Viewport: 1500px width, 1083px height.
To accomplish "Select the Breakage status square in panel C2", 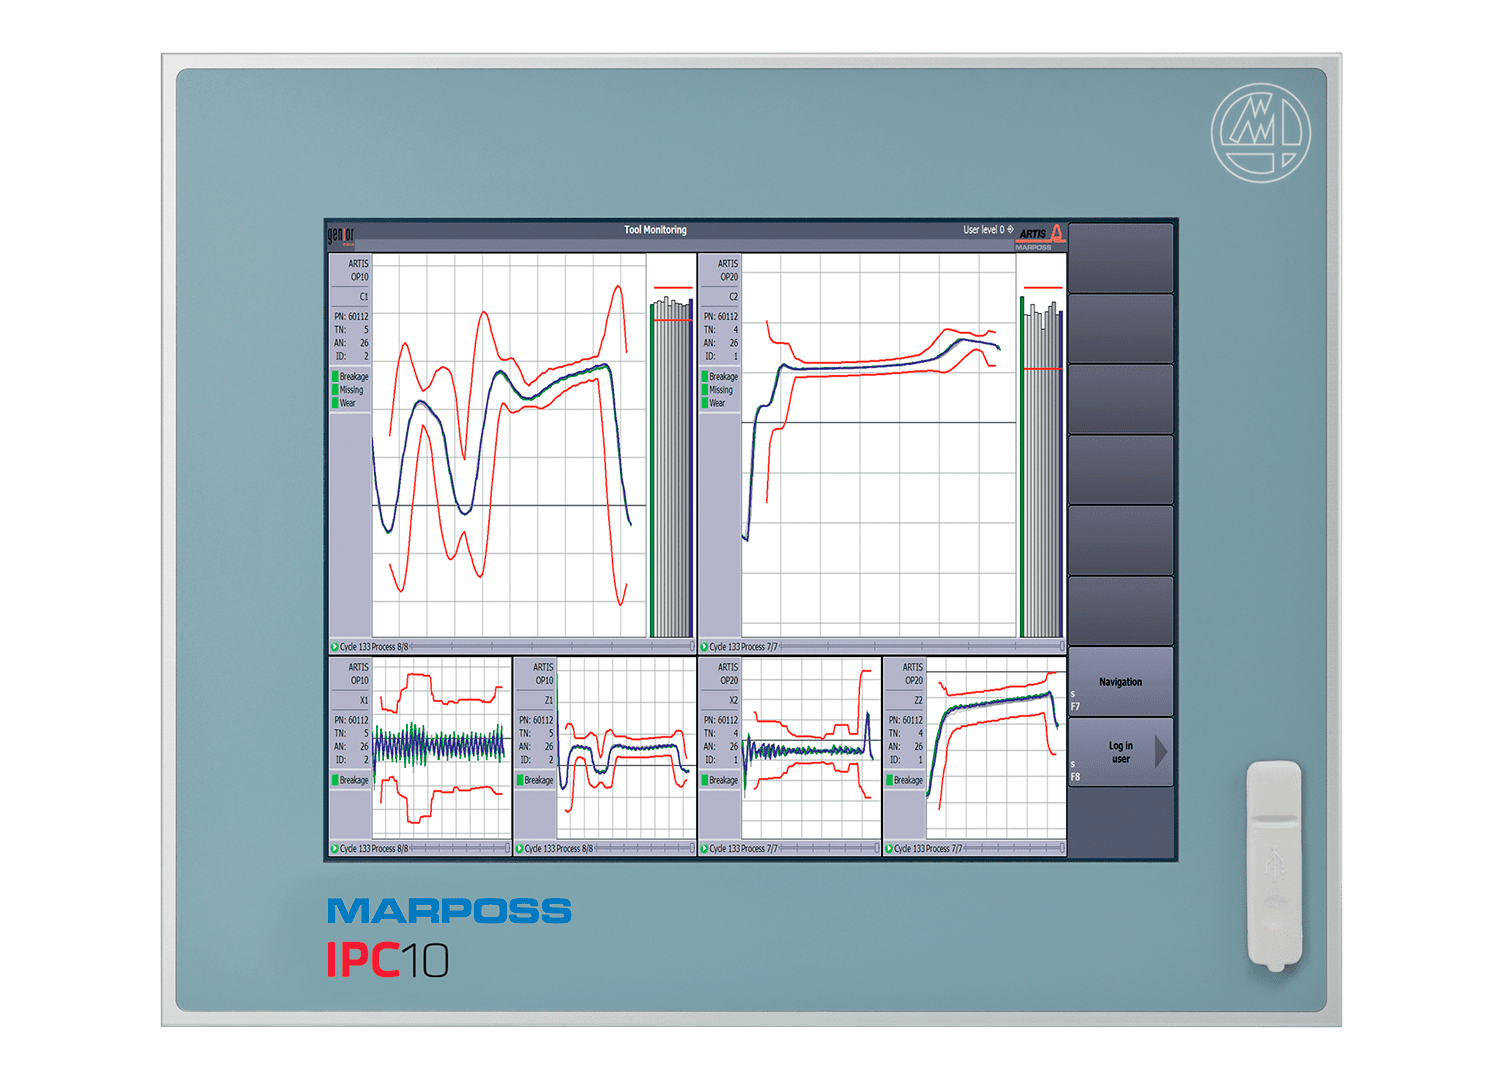I will click(x=705, y=377).
